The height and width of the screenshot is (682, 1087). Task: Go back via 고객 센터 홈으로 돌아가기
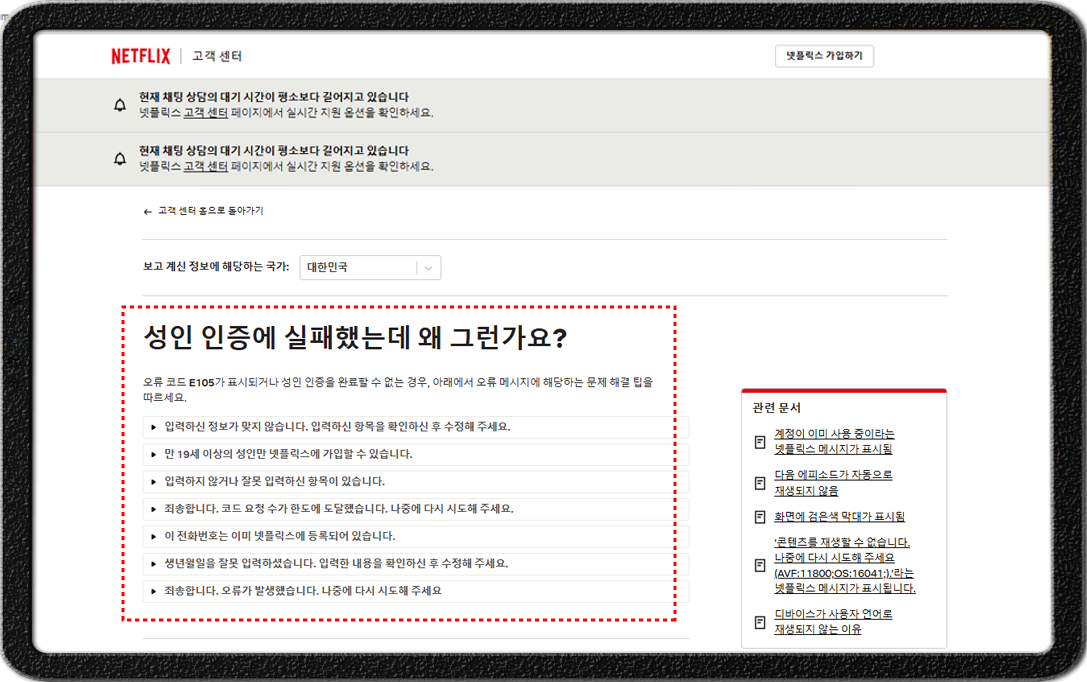pos(211,211)
